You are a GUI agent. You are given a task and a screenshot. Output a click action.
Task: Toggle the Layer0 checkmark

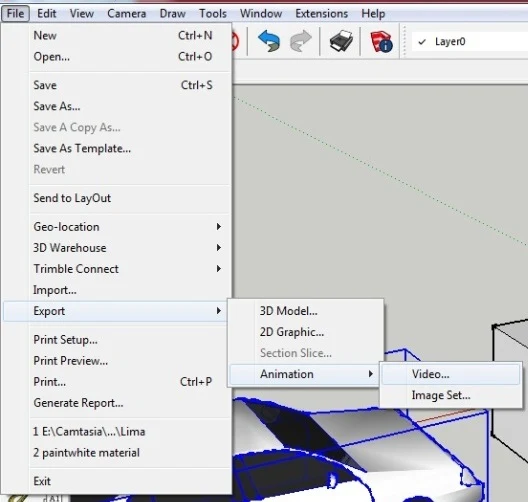(x=422, y=42)
